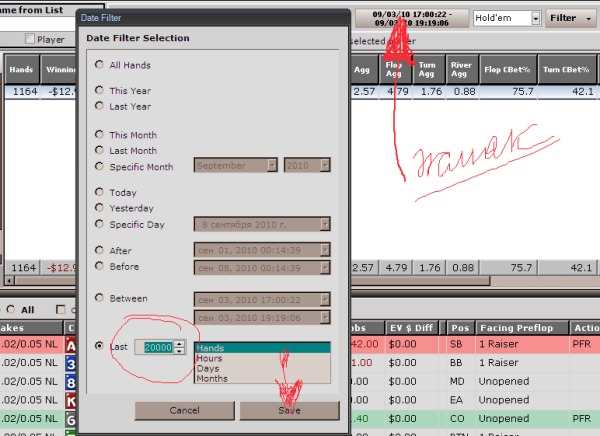Open the date range filter button
The image size is (600, 436).
412,18
